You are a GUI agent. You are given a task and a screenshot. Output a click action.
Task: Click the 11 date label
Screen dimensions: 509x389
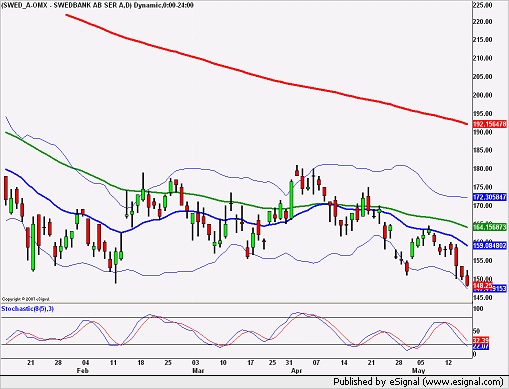(113, 363)
